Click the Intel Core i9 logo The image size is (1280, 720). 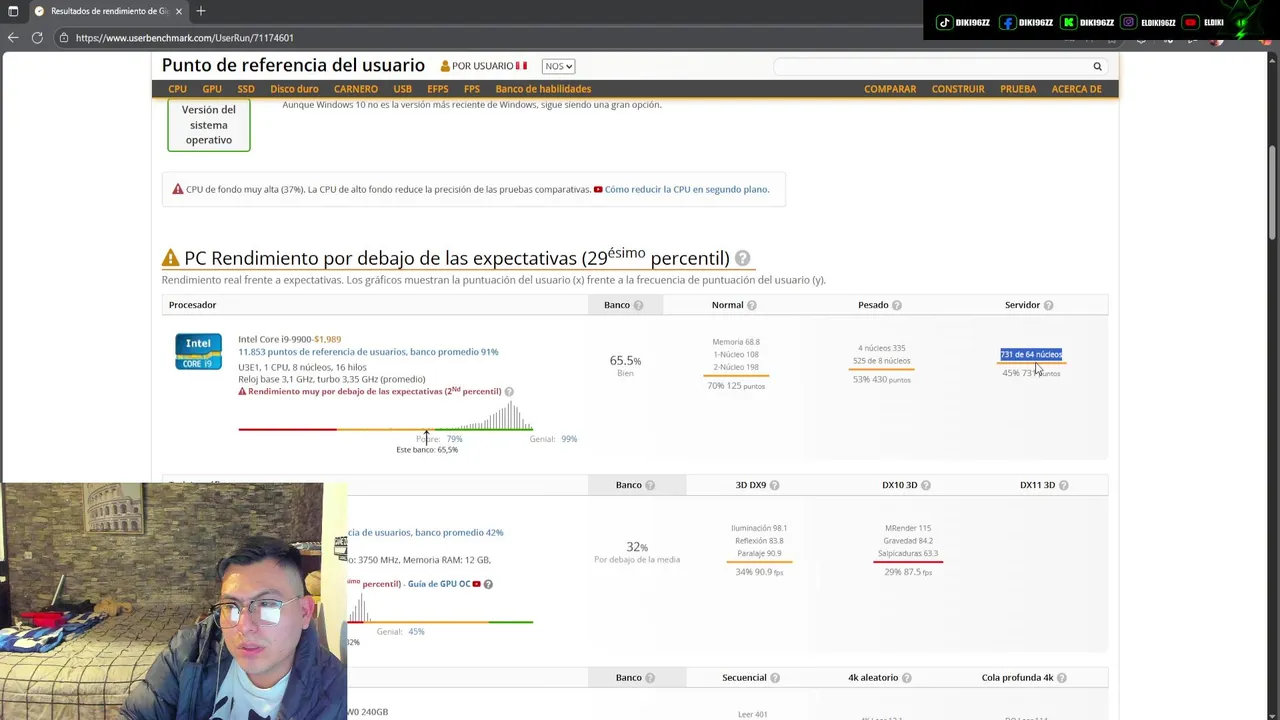point(198,352)
